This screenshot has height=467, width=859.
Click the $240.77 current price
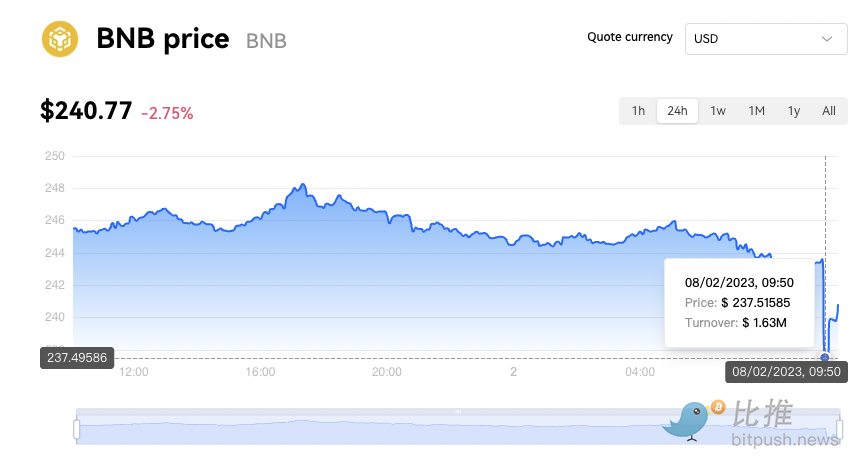[86, 111]
